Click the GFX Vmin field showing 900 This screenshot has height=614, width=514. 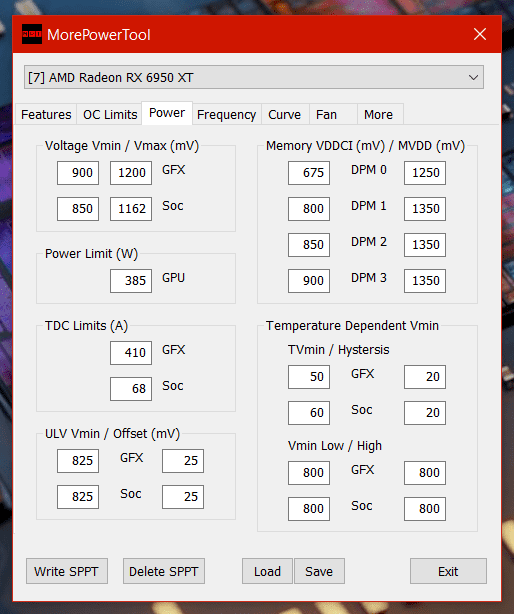pos(78,173)
